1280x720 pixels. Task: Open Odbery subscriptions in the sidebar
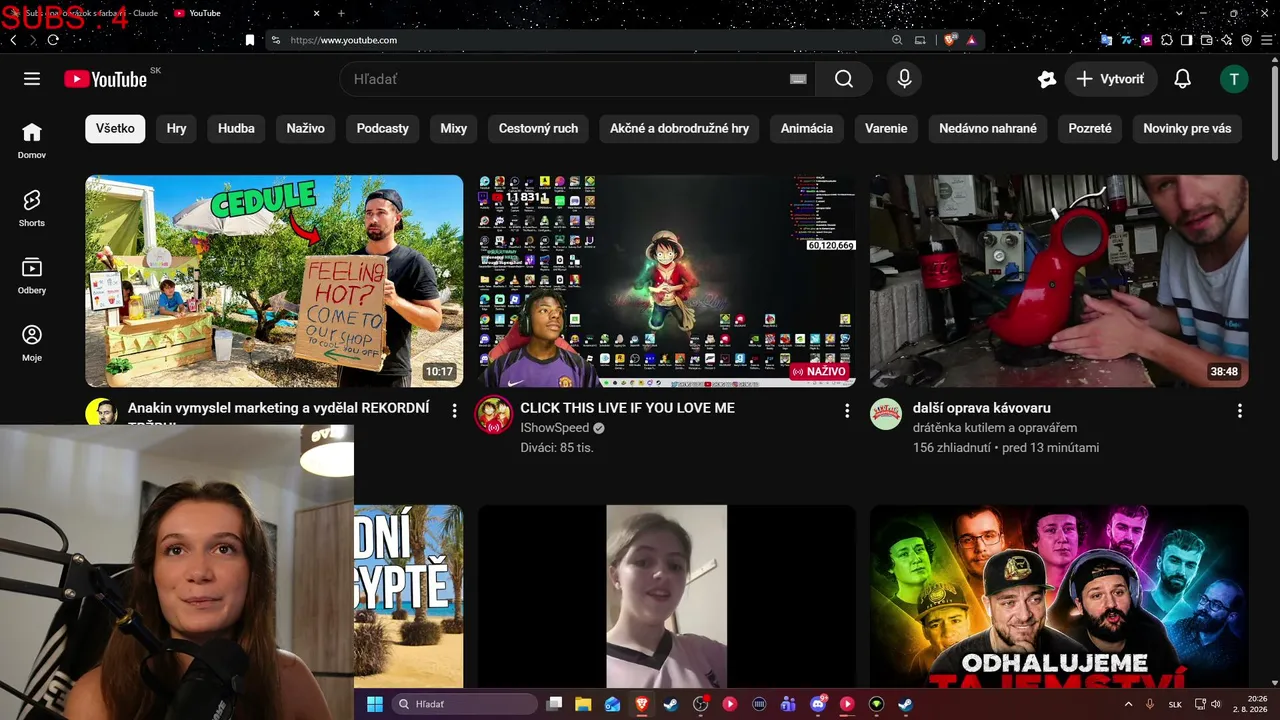click(32, 276)
